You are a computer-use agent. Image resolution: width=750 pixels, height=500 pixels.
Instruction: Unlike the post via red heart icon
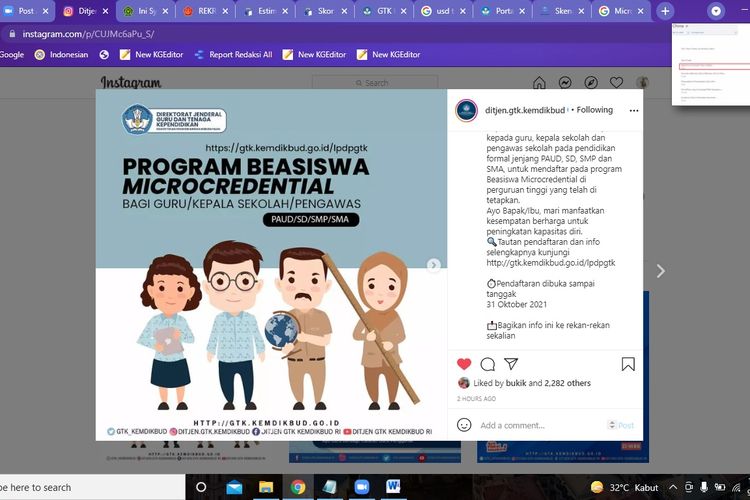point(464,364)
